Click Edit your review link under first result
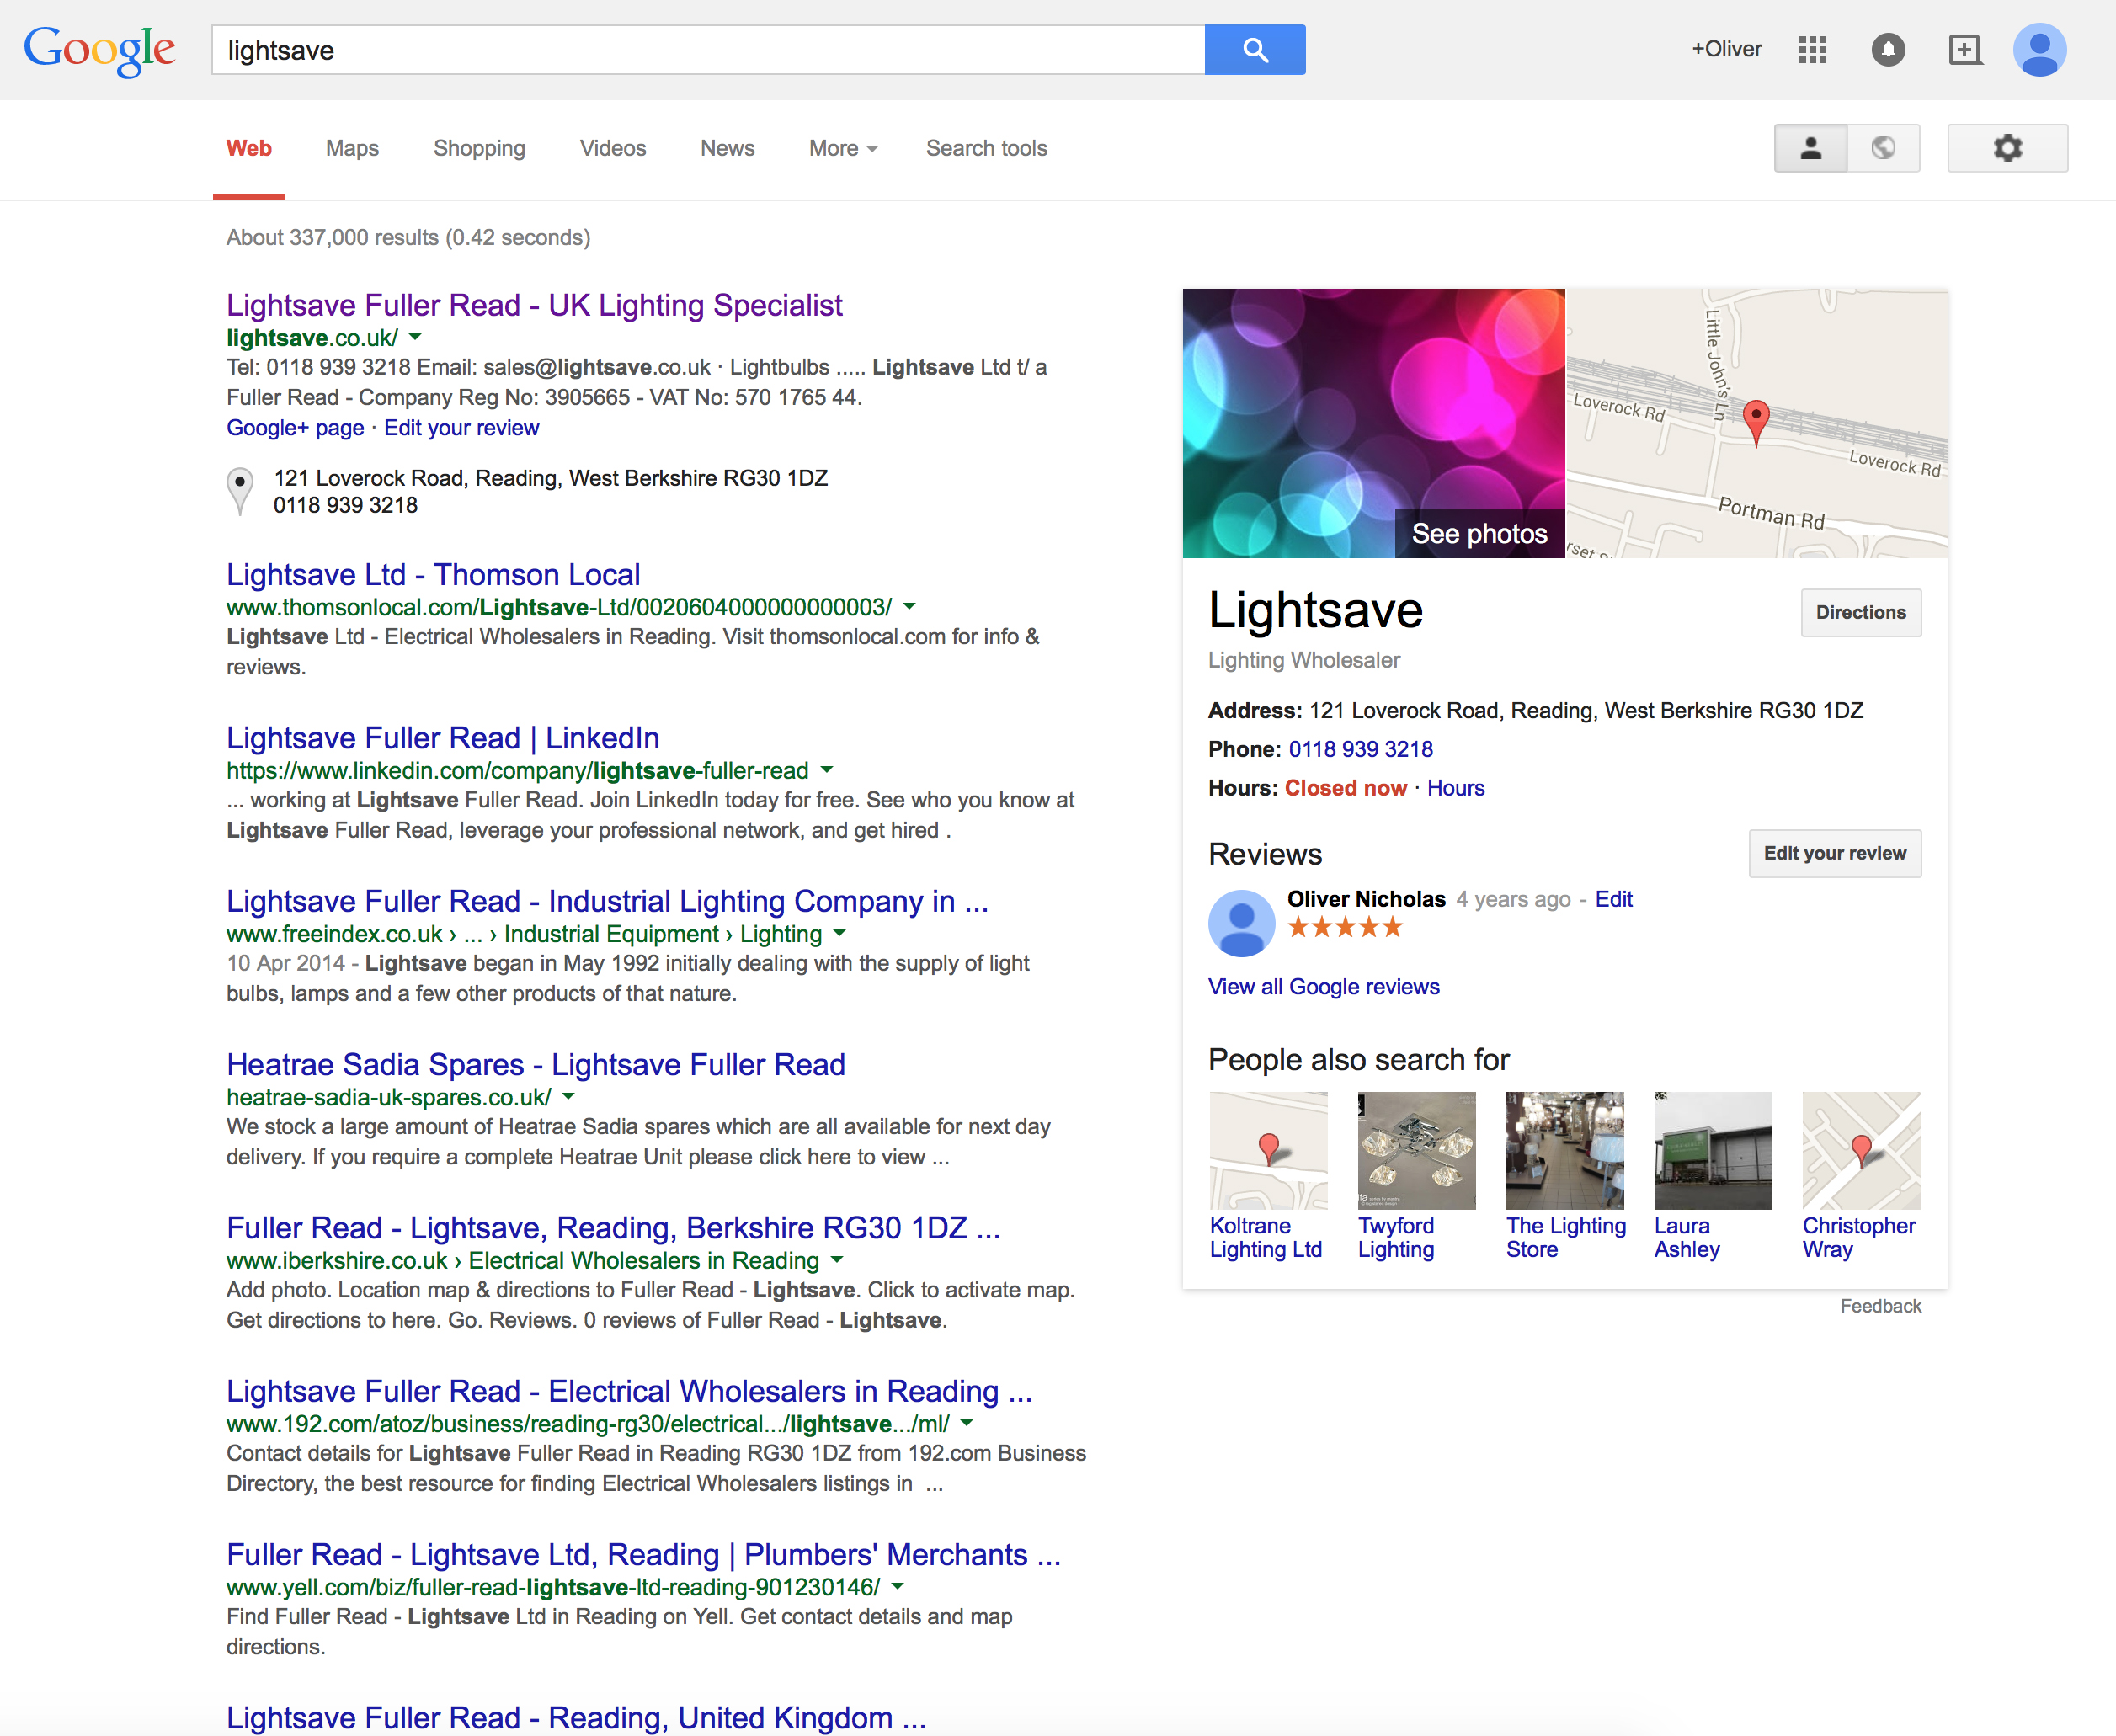 [x=461, y=428]
